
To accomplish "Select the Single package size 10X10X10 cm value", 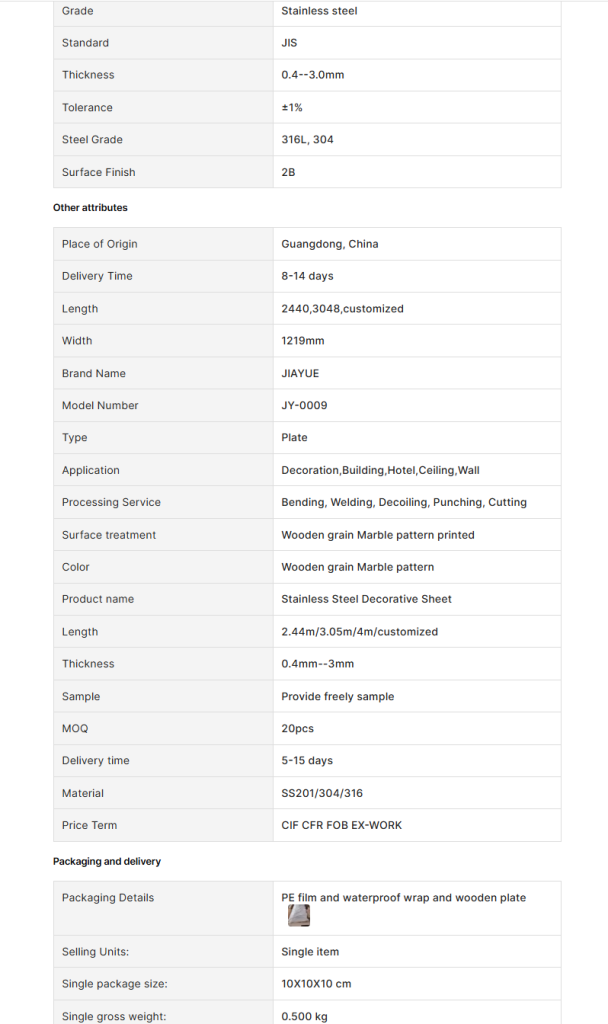I will pyautogui.click(x=316, y=984).
